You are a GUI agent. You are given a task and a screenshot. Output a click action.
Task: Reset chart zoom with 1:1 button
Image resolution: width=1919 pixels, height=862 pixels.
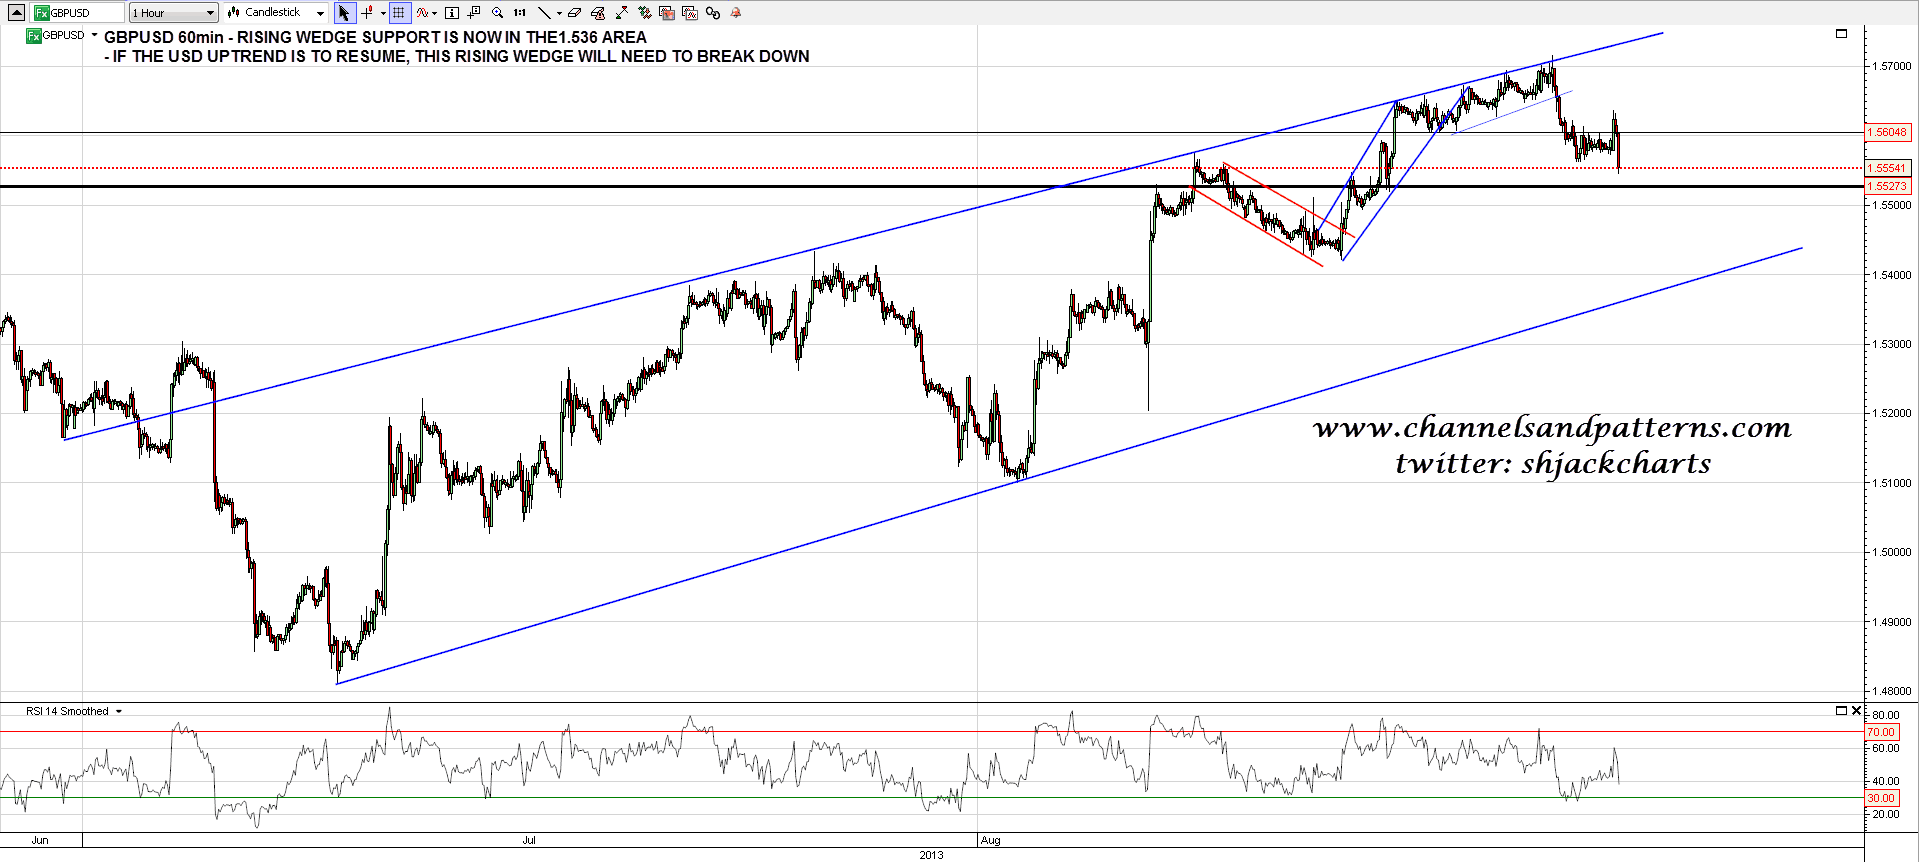[520, 13]
